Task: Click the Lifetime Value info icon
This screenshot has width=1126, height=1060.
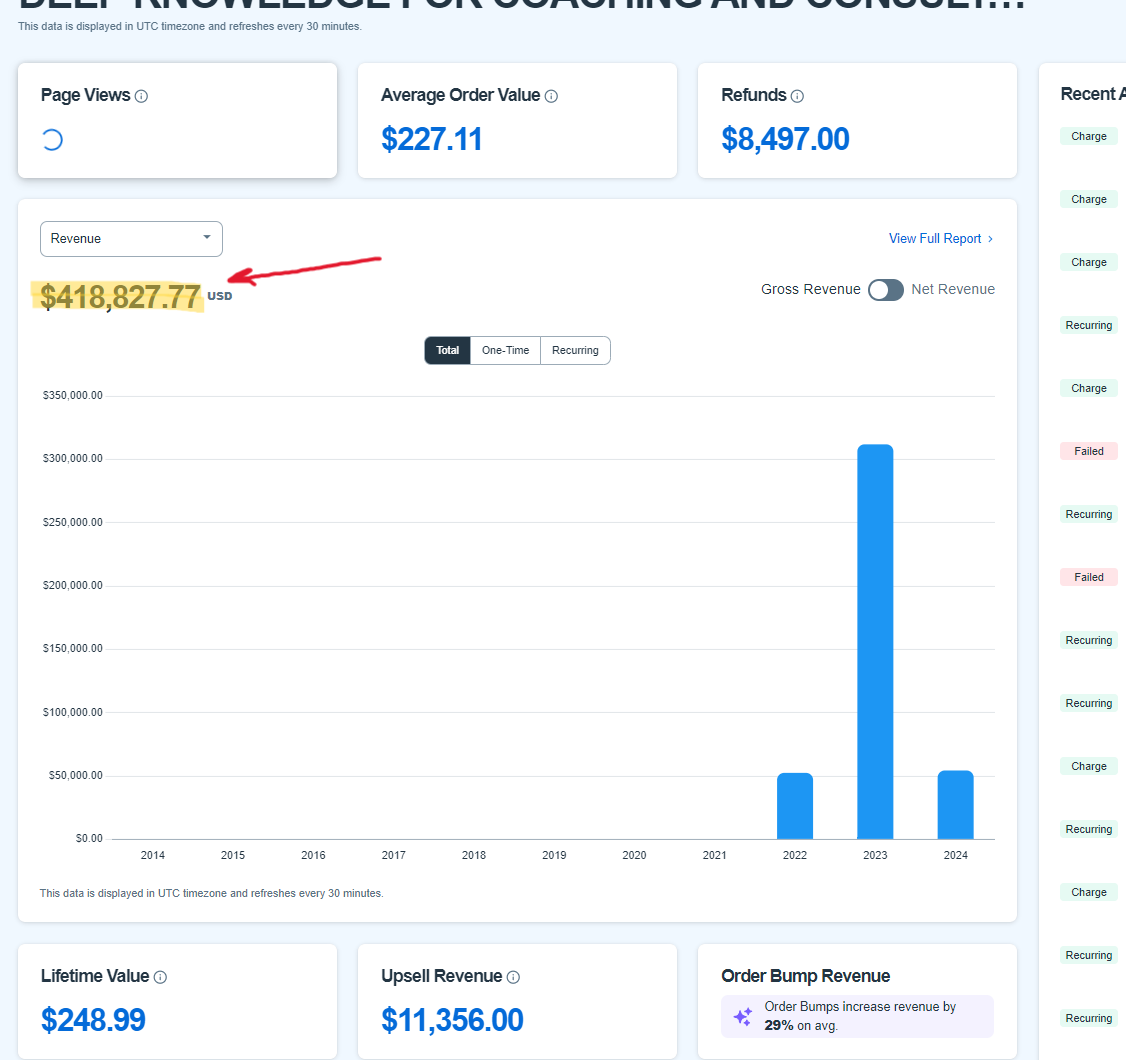Action: (x=160, y=977)
